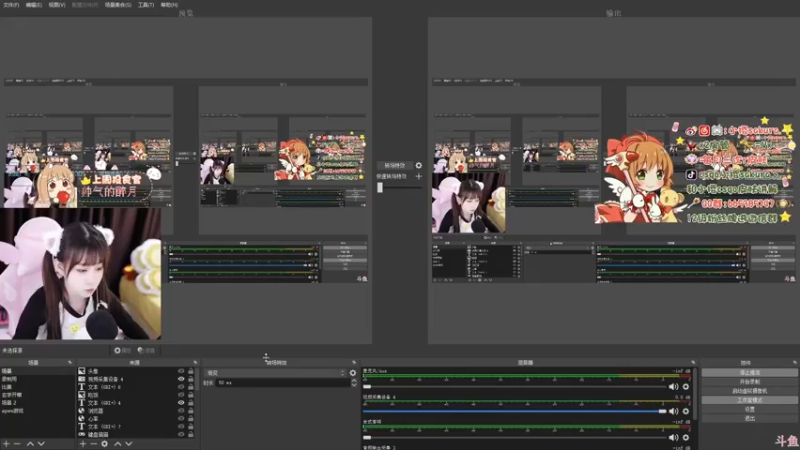Toggle lock on the 头像 source

pos(191,371)
